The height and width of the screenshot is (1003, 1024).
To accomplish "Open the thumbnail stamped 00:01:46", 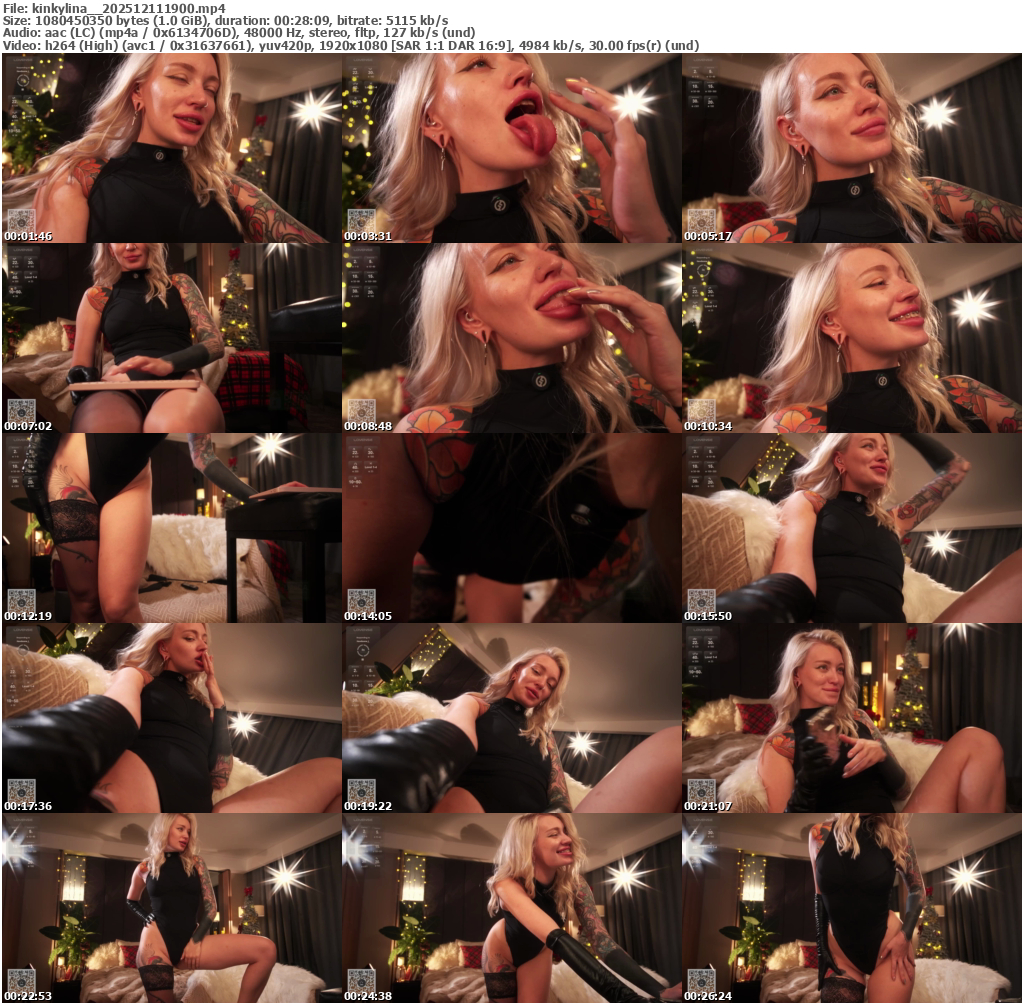I will 172,148.
